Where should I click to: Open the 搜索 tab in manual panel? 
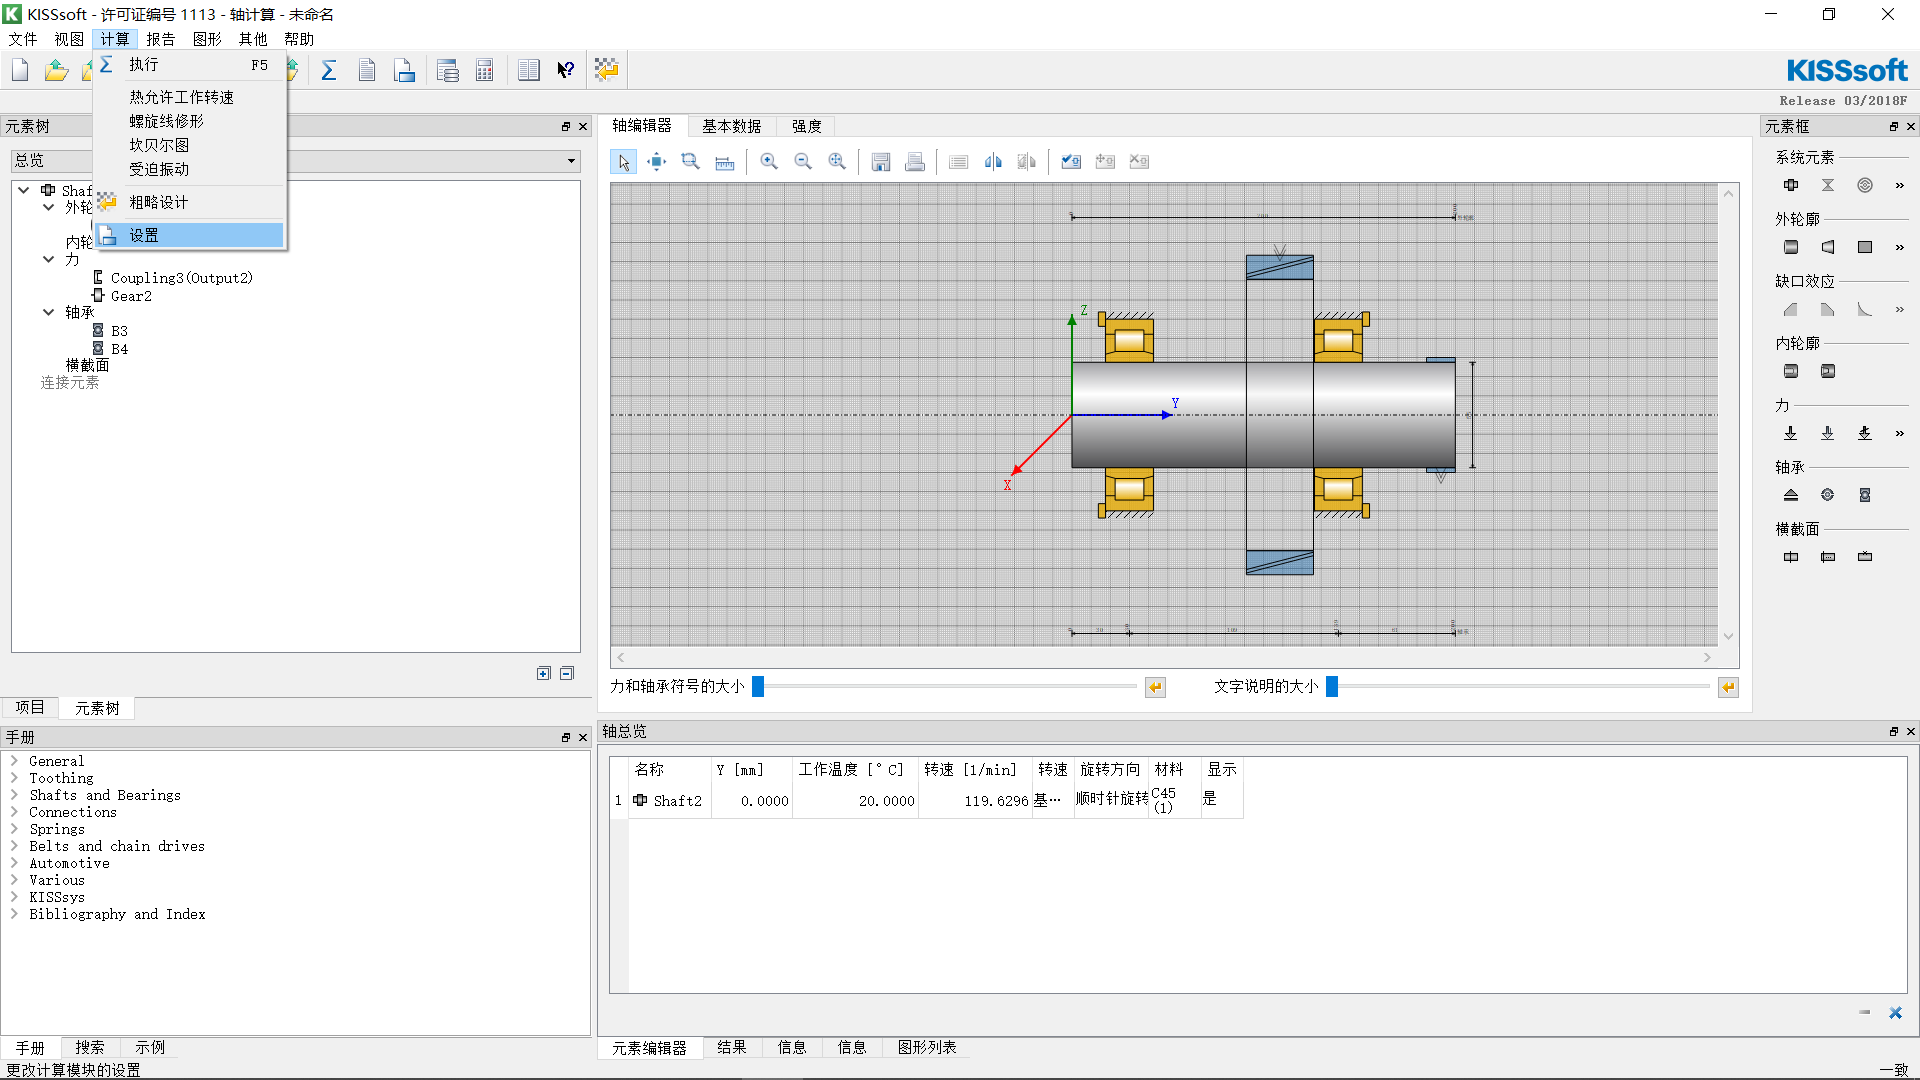click(89, 1047)
